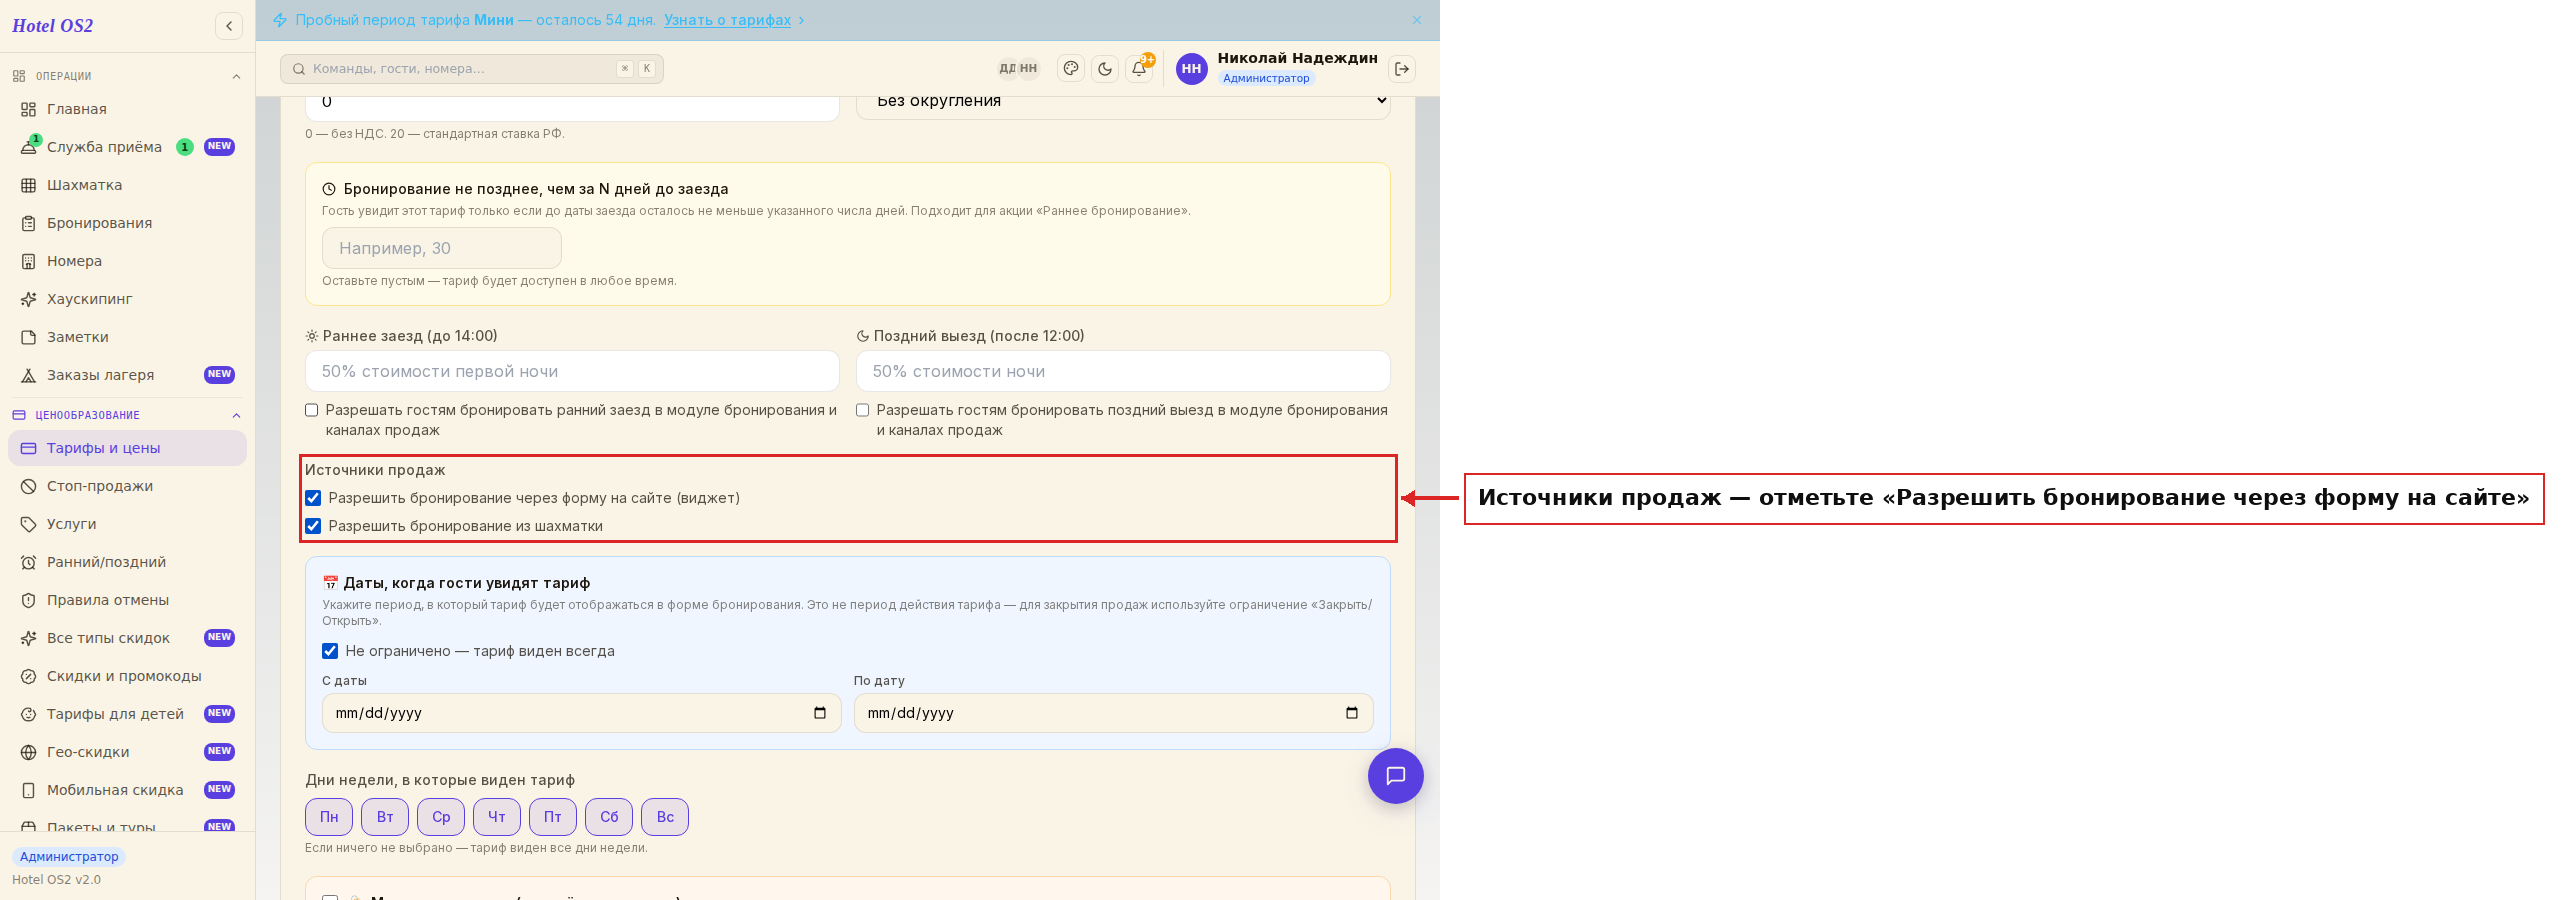Screen dimensions: 2568x900
Task: Click the Гео-скидки globe icon
Action: pyautogui.click(x=28, y=752)
